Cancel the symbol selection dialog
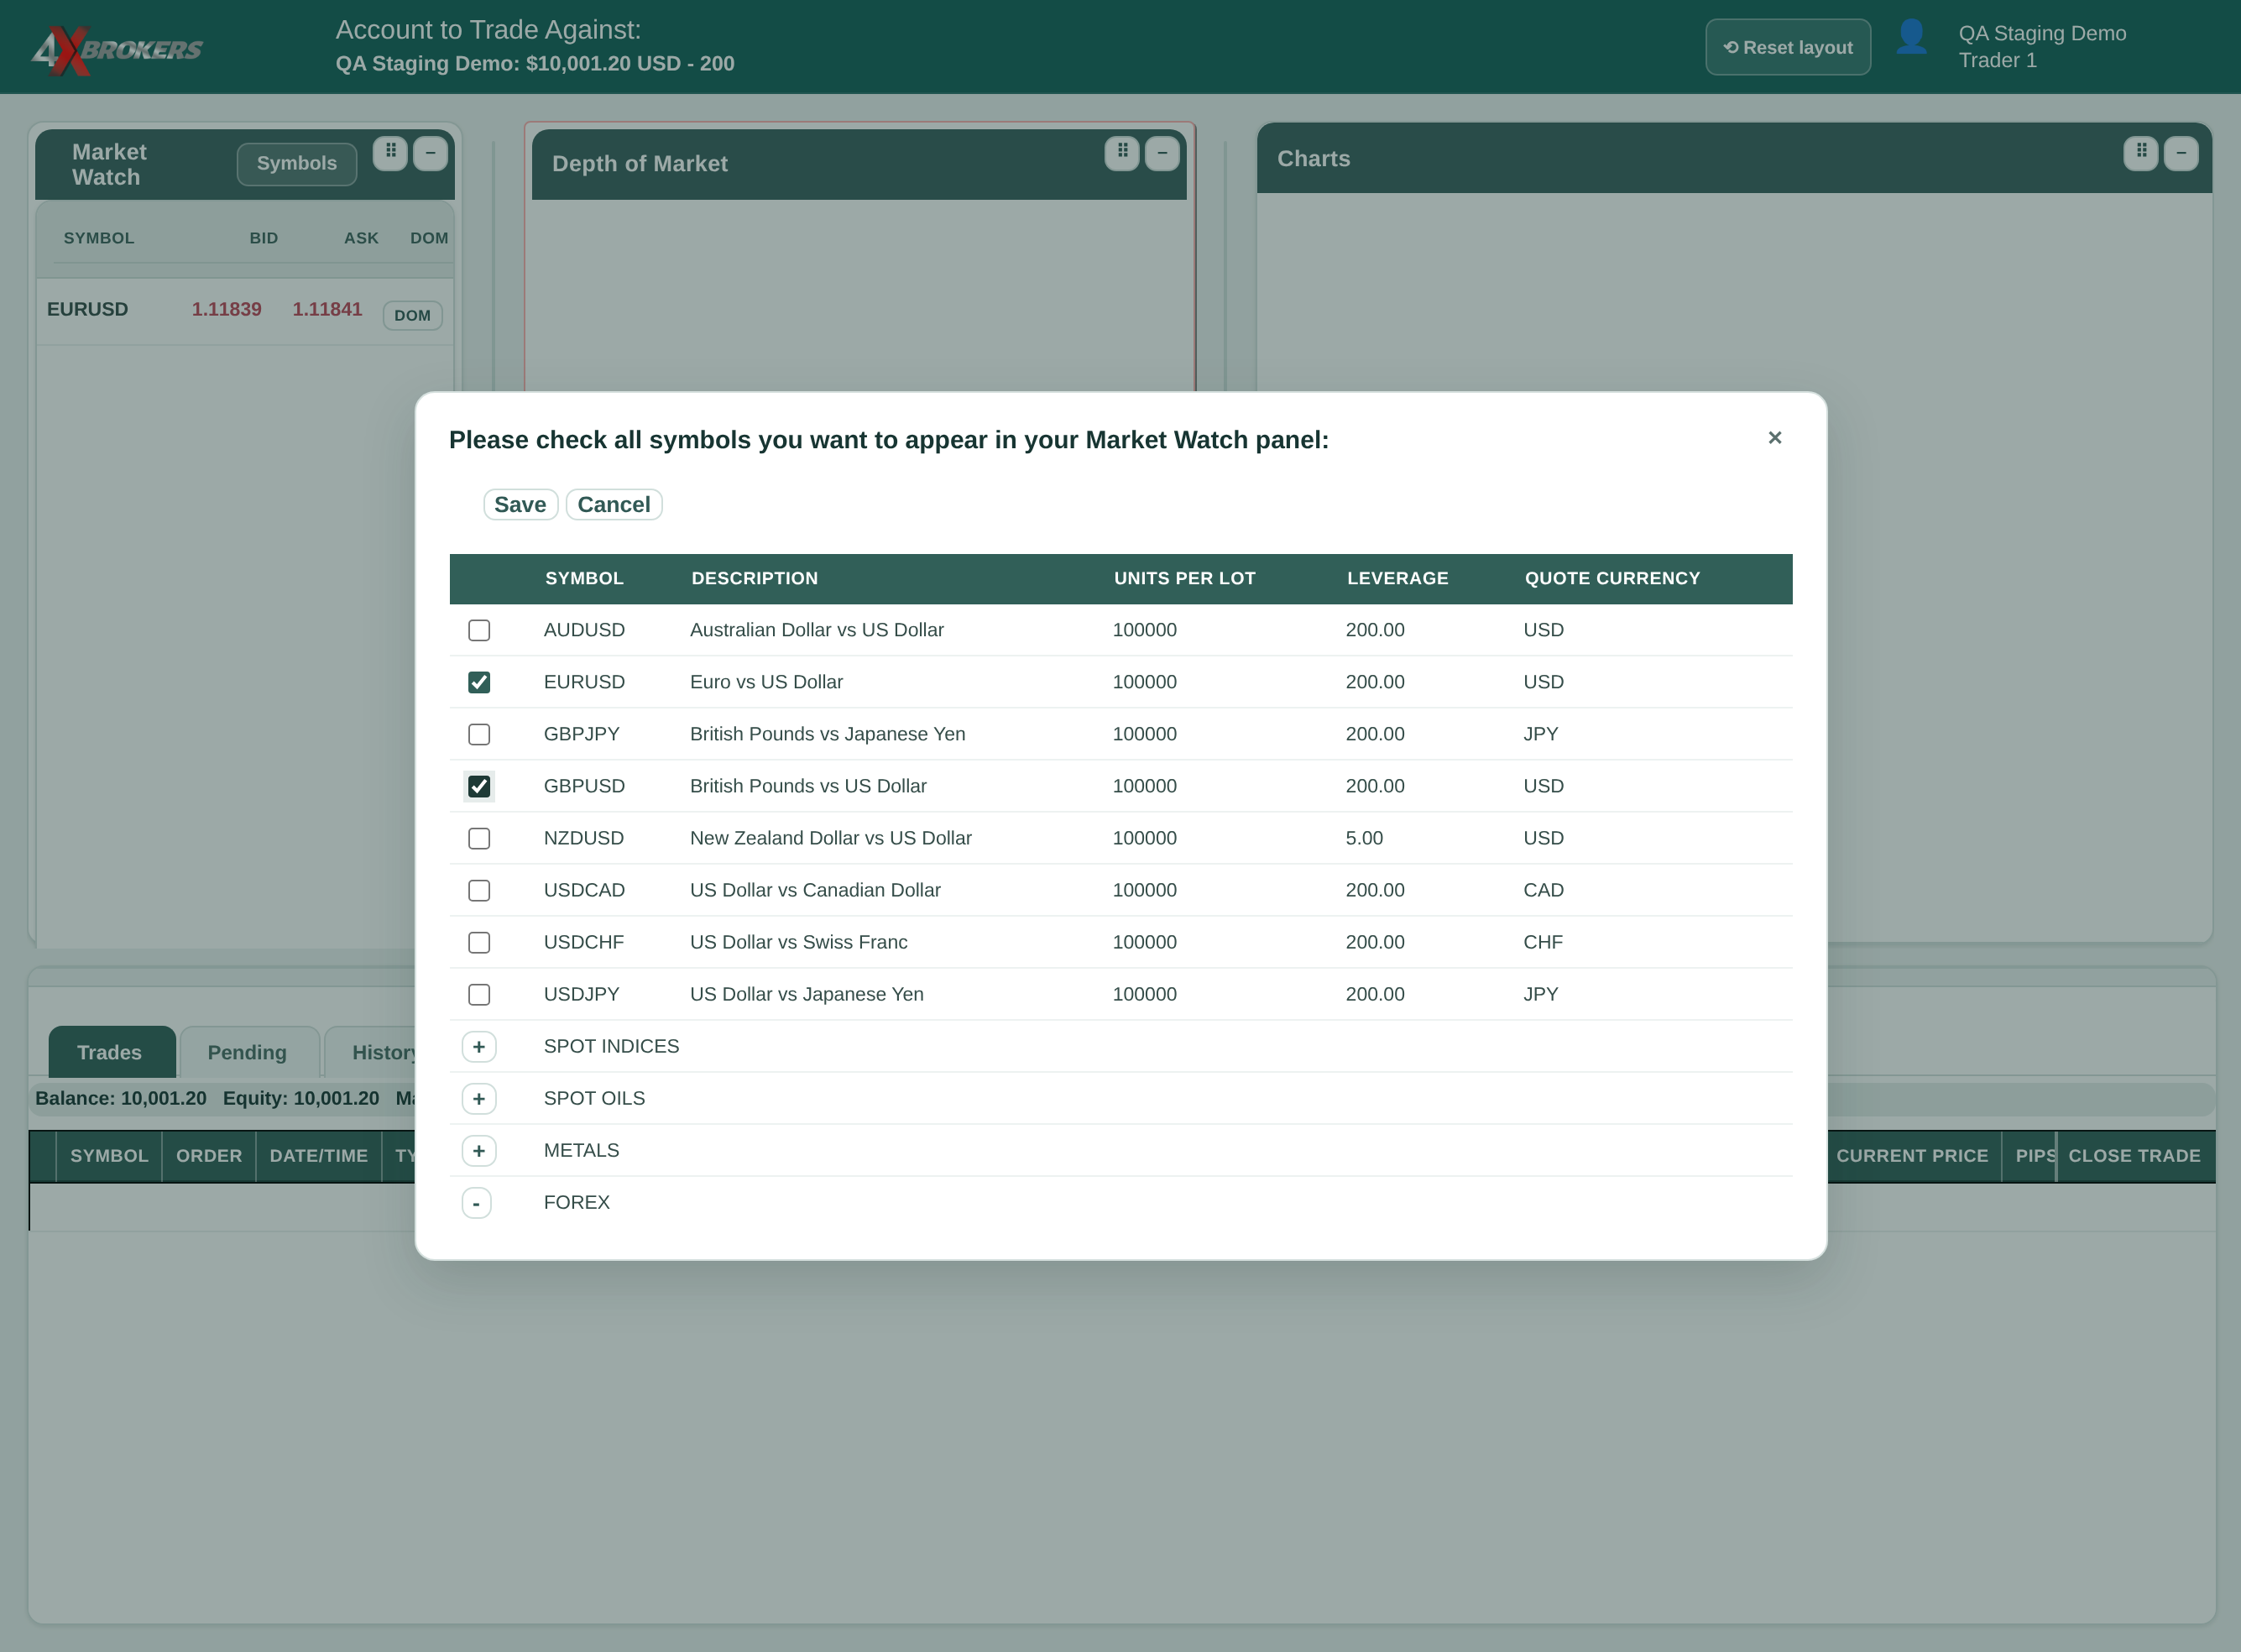The image size is (2241, 1652). tap(614, 505)
